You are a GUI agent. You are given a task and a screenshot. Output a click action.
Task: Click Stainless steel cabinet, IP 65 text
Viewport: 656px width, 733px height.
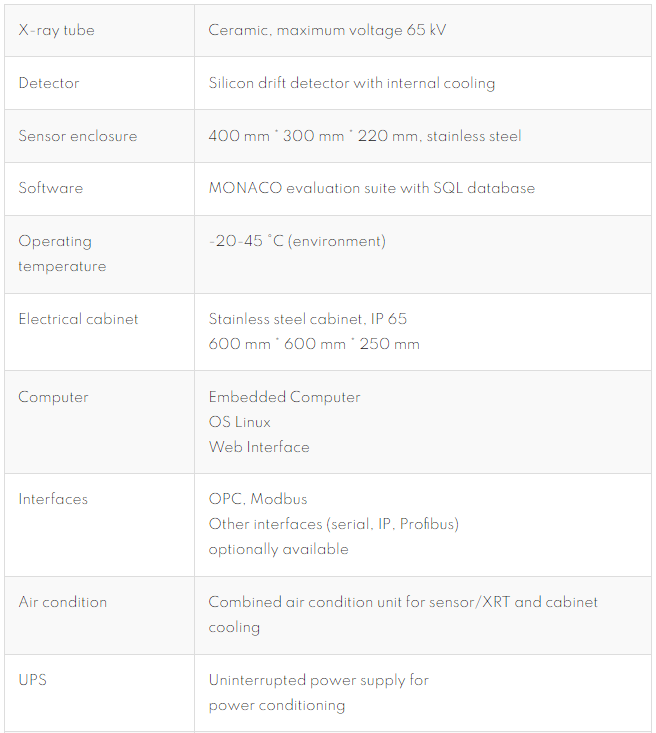coord(308,319)
